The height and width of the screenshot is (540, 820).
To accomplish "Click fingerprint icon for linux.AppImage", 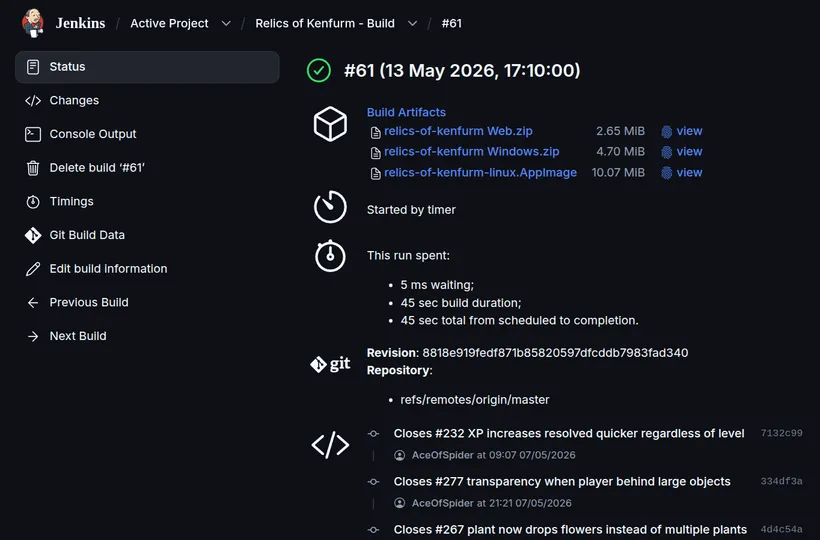I will [x=666, y=173].
